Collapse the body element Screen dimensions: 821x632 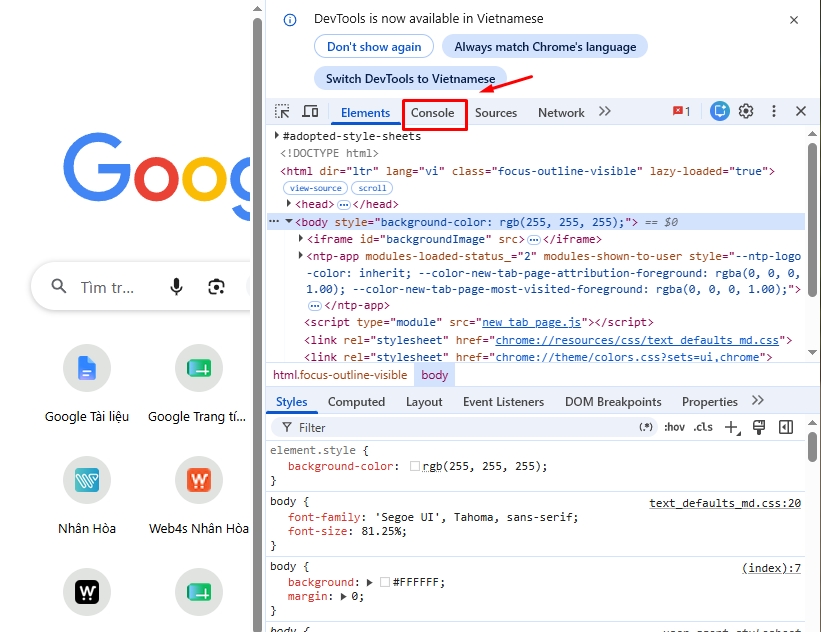pyautogui.click(x=289, y=221)
